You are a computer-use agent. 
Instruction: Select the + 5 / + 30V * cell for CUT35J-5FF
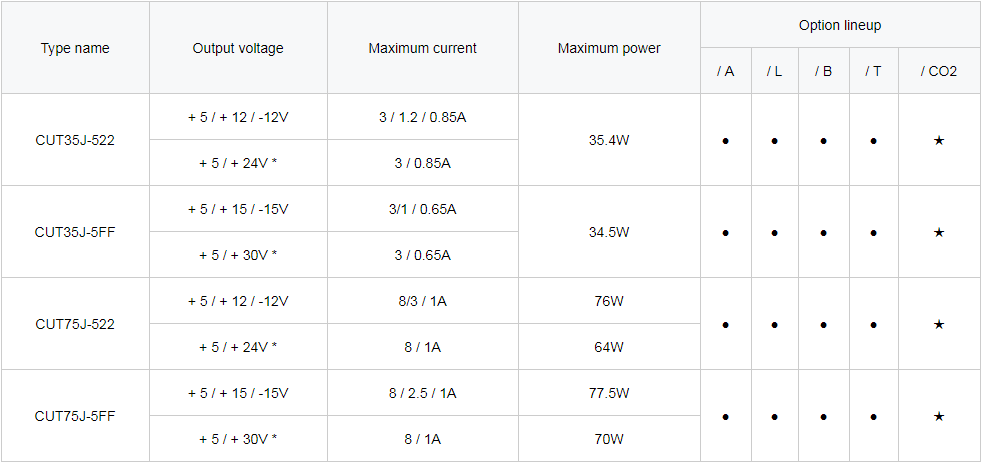[x=238, y=255]
